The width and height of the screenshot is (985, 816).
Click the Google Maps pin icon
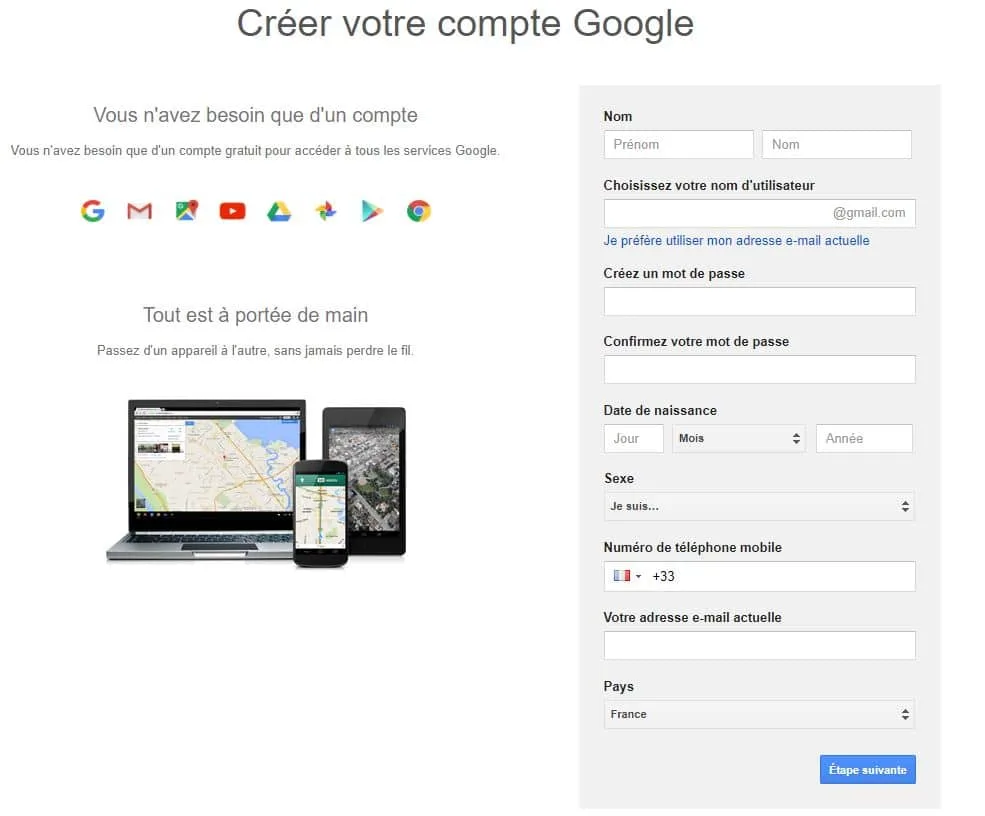click(x=187, y=210)
